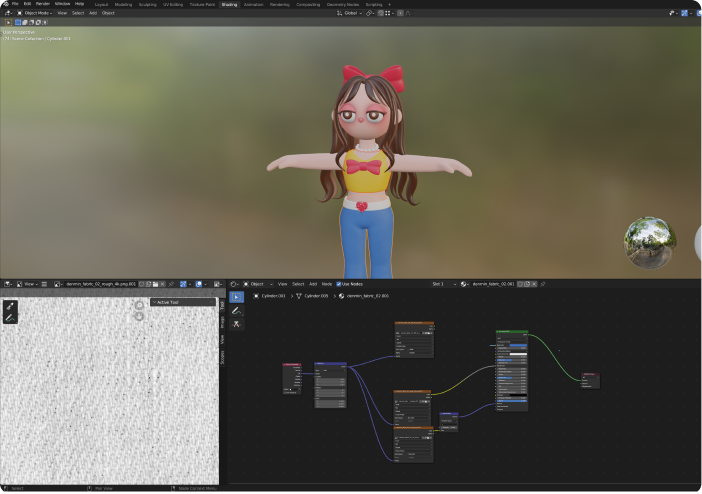The width and height of the screenshot is (702, 494).
Task: Open the Global transform orientation dropdown
Action: (x=349, y=13)
